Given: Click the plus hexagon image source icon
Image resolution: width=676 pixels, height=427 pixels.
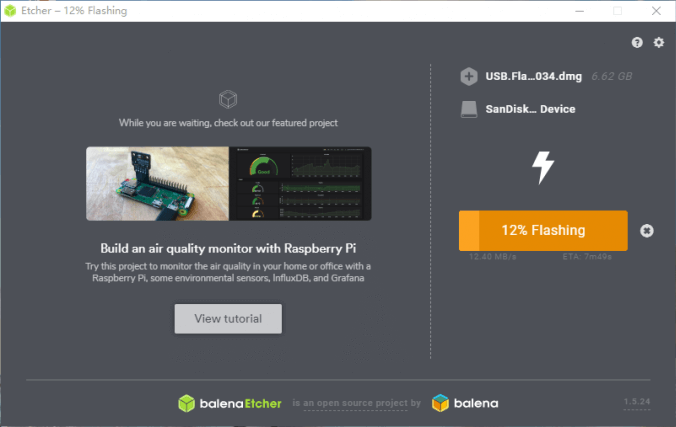Looking at the screenshot, I should pyautogui.click(x=469, y=77).
